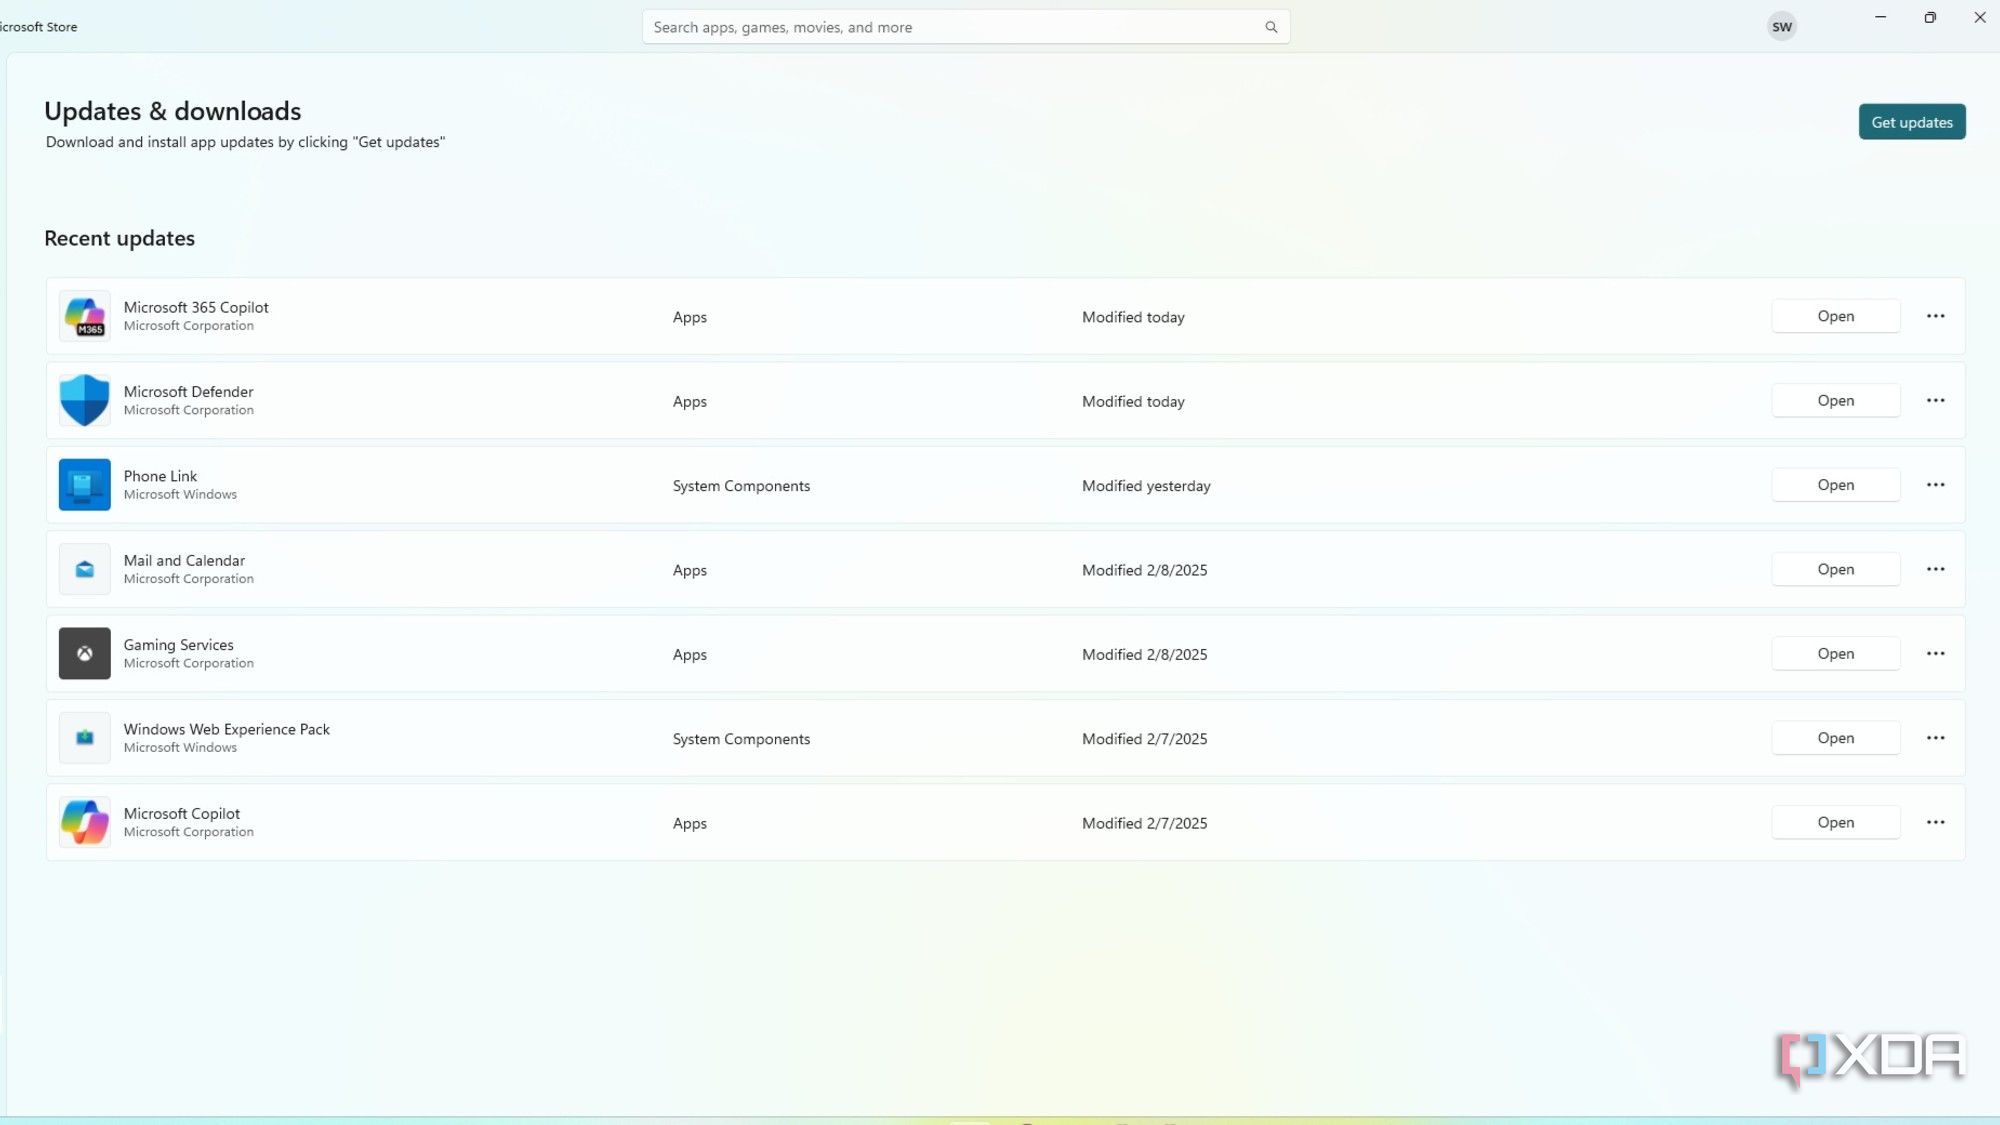Screen dimensions: 2000x1125
Task: Open the ellipsis menu for Gaming Services
Action: coord(1935,653)
